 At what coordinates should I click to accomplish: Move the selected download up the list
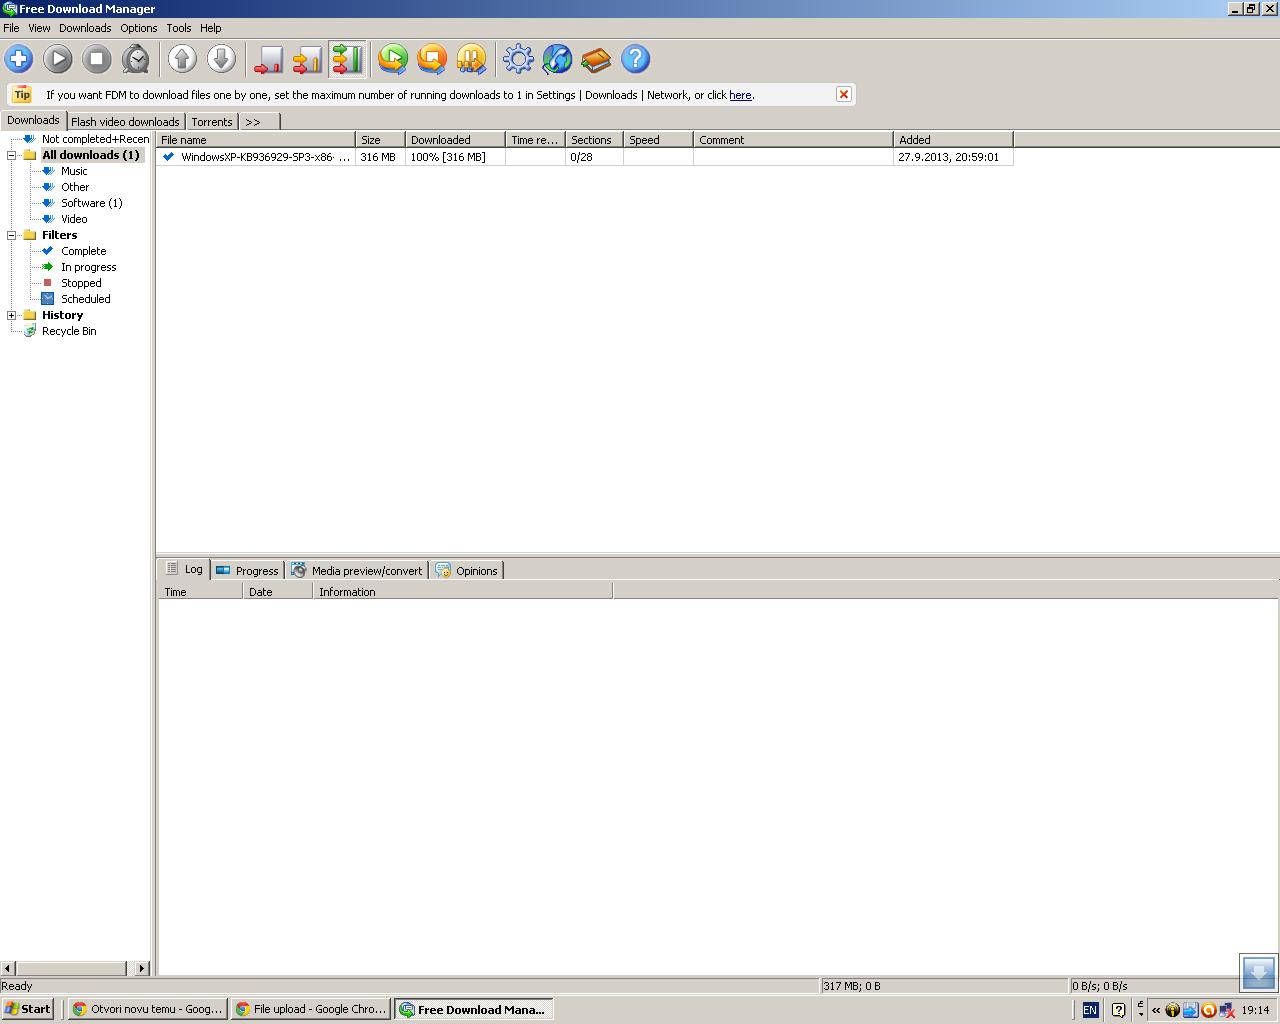(182, 59)
